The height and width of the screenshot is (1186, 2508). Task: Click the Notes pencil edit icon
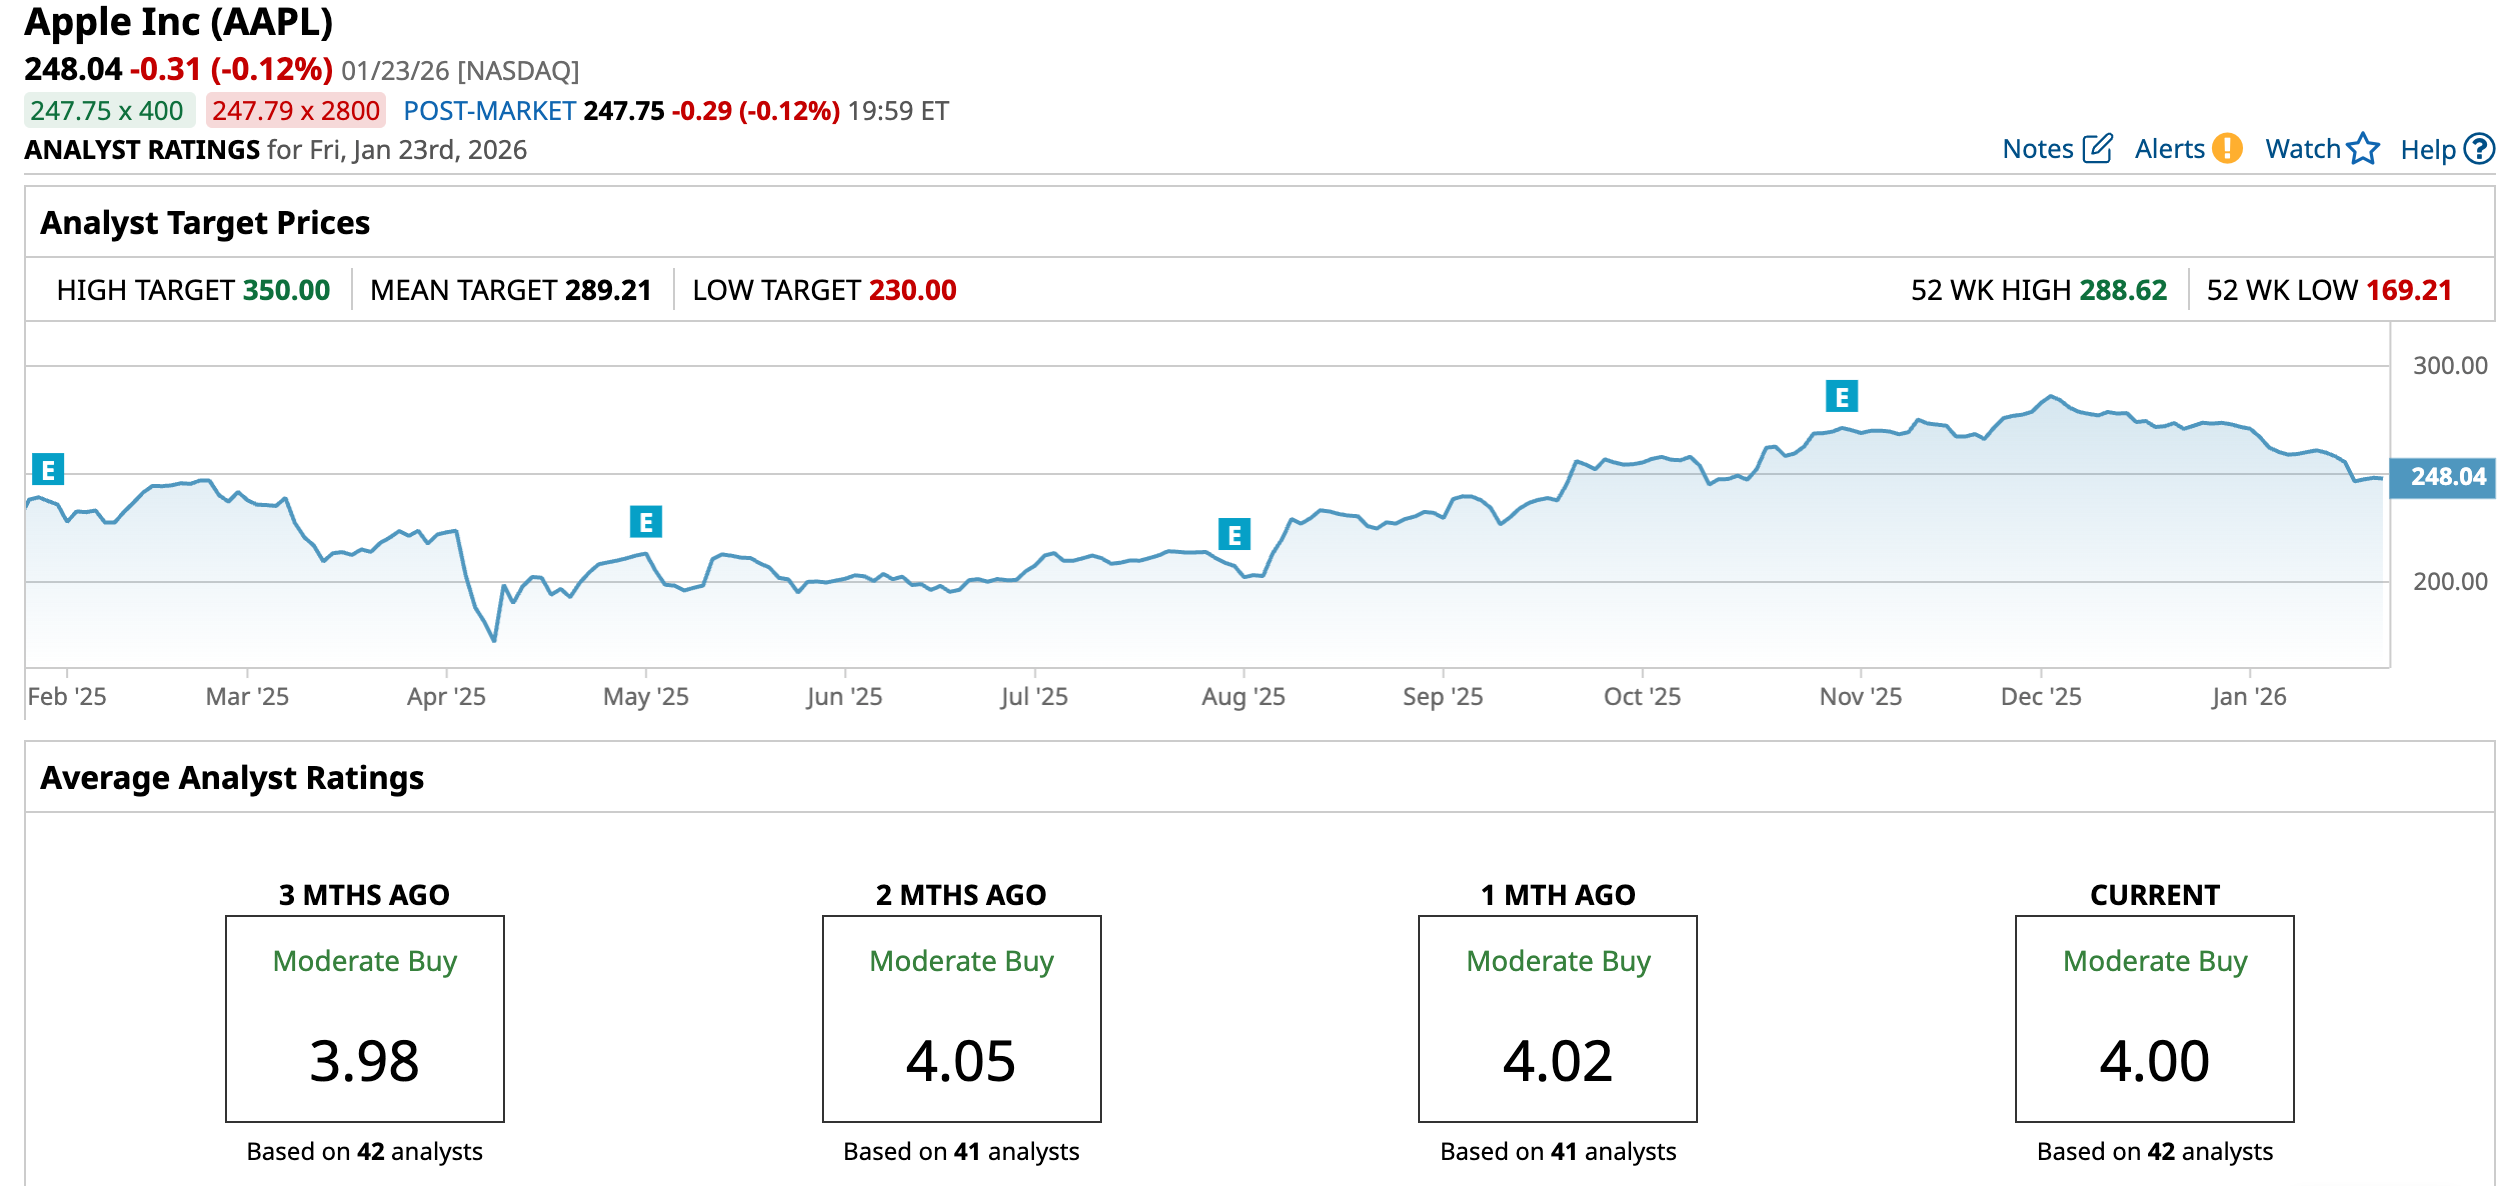coord(2097,149)
